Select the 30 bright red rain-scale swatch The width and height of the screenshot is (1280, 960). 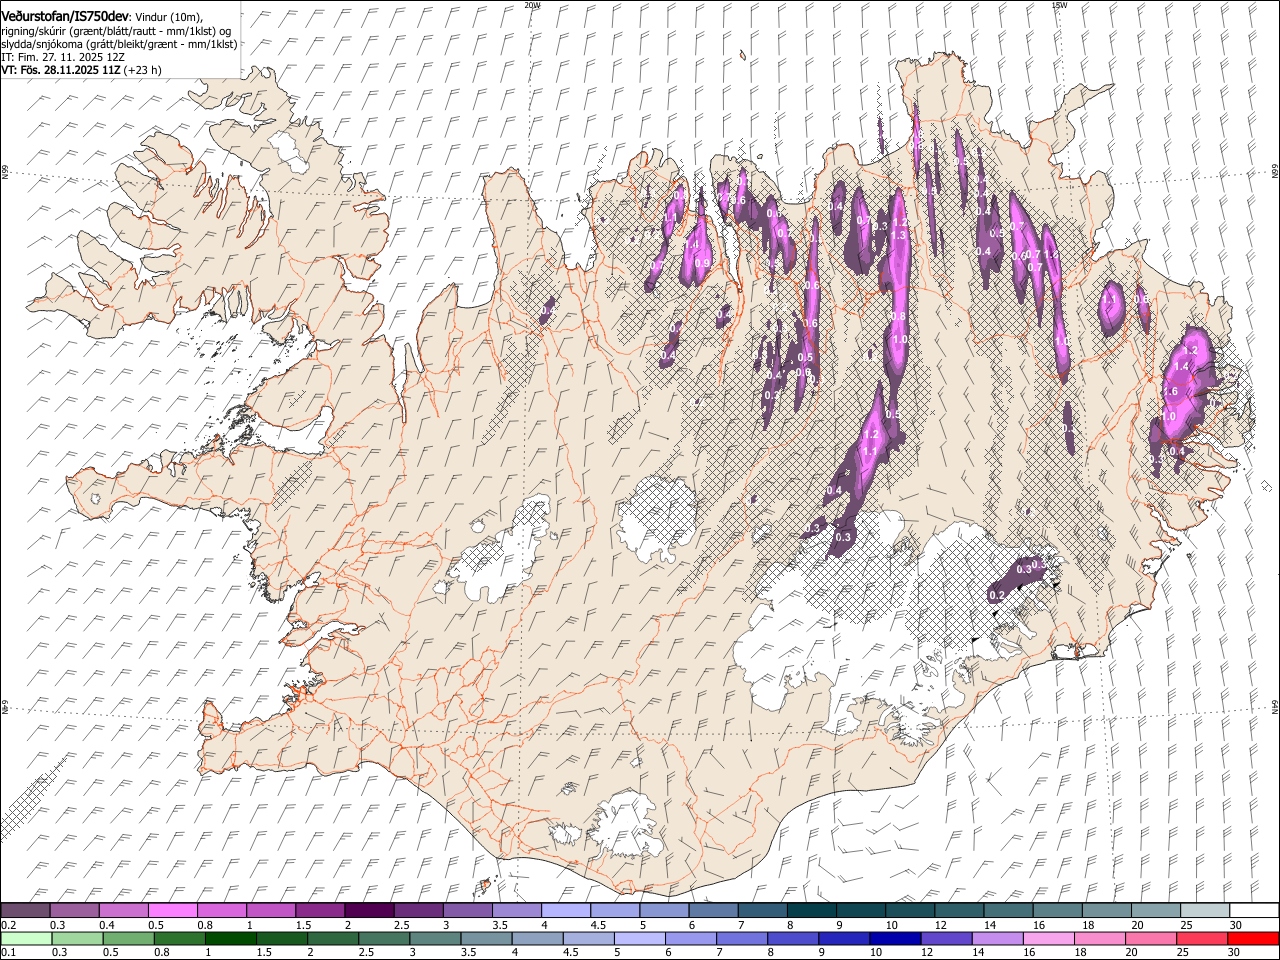point(1253,938)
